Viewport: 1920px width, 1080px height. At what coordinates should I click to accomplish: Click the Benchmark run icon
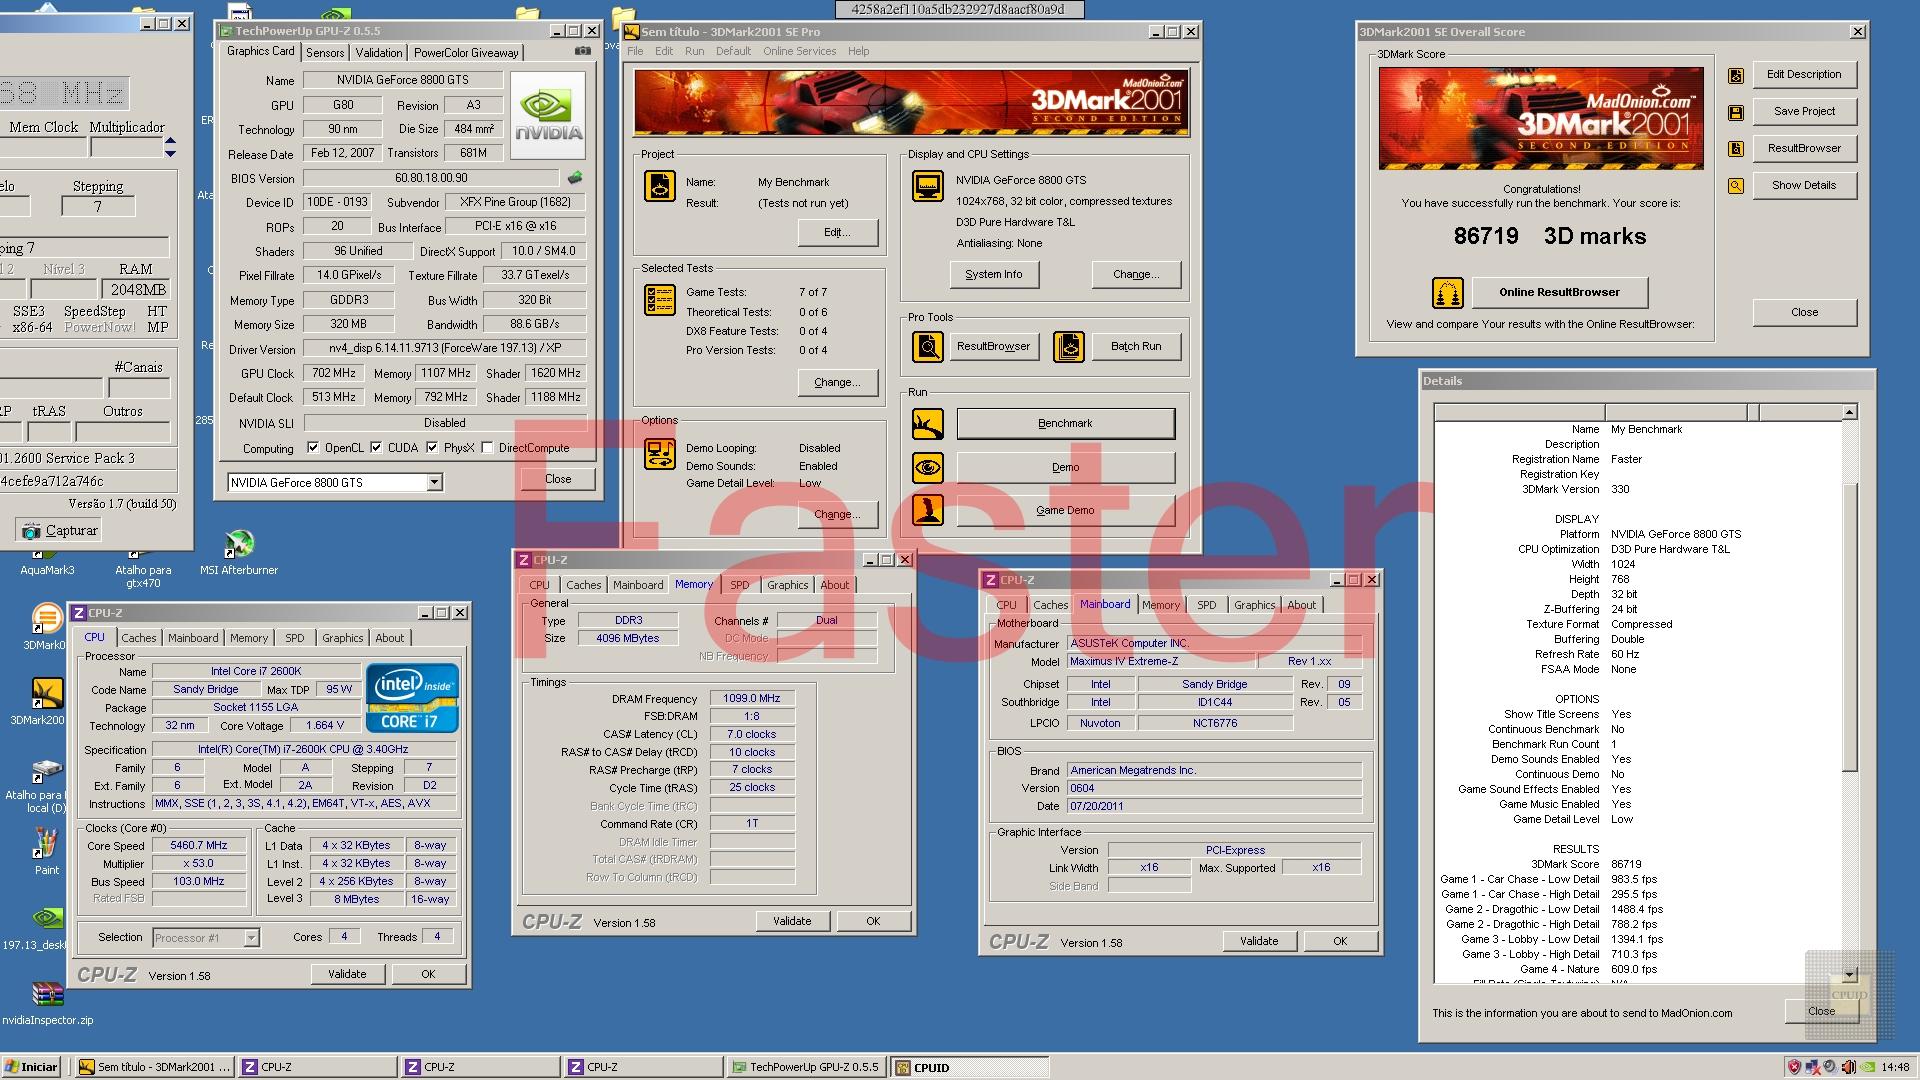click(928, 424)
